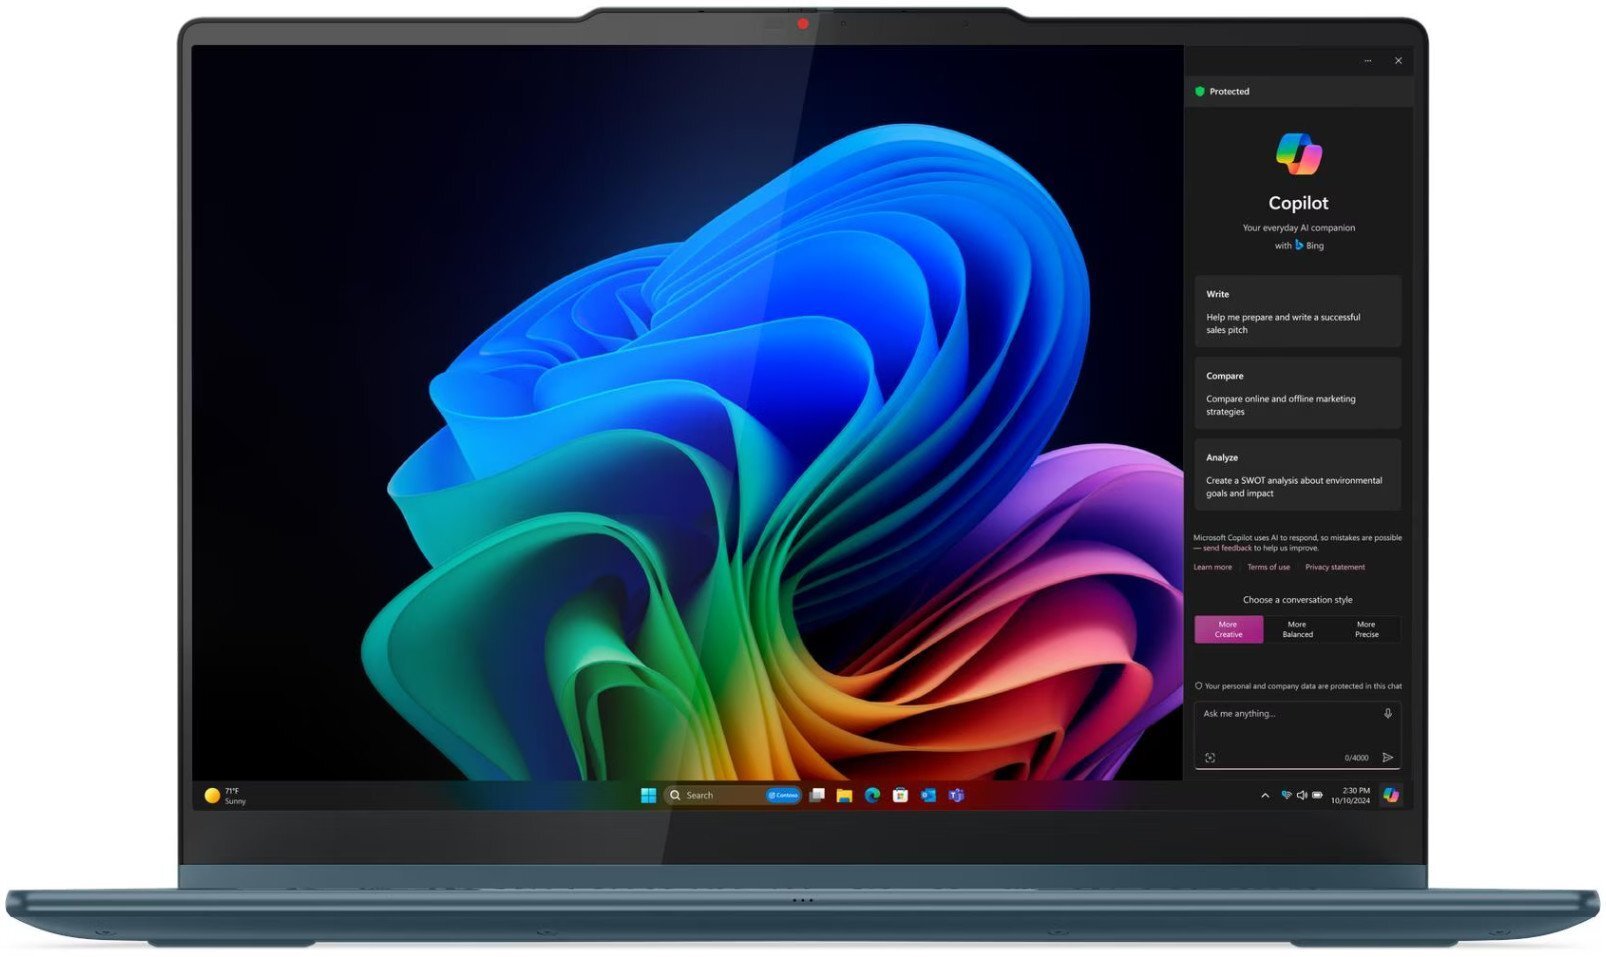Open Copilot from the taskbar corner
The width and height of the screenshot is (1606, 957).
1389,794
